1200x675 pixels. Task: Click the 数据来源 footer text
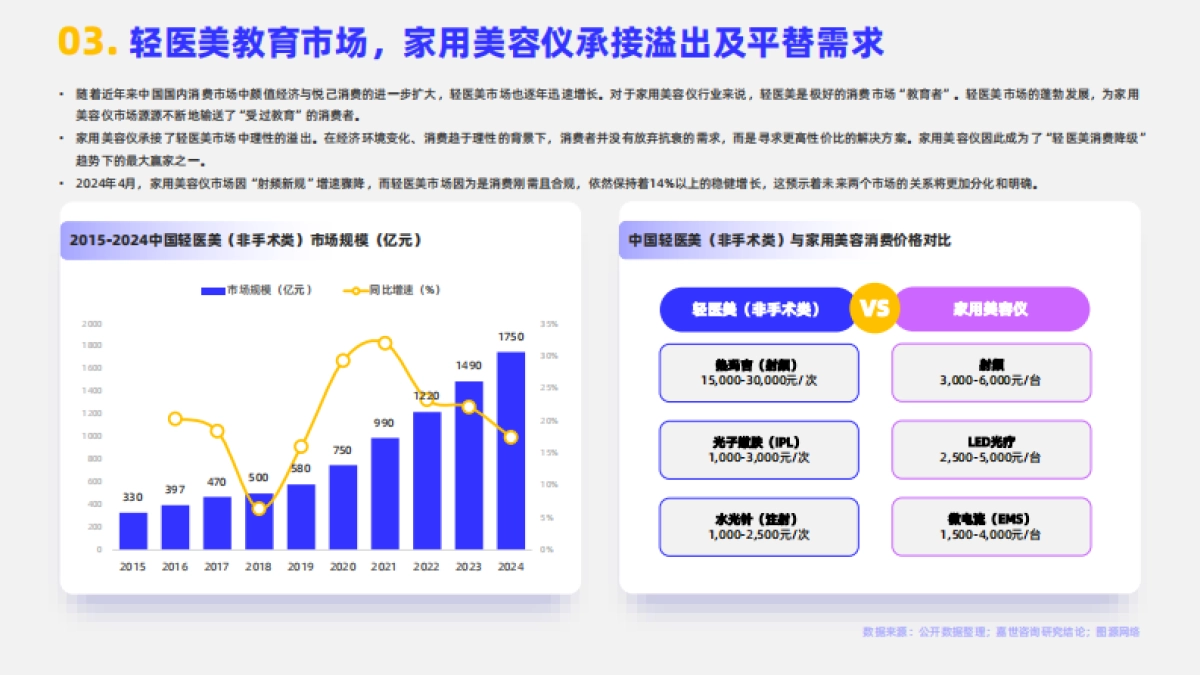click(1004, 633)
